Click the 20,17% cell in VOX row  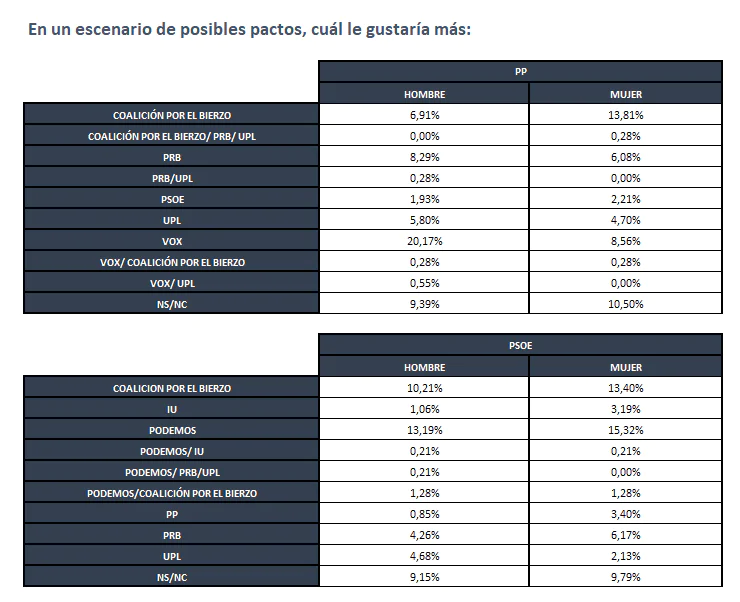click(424, 241)
